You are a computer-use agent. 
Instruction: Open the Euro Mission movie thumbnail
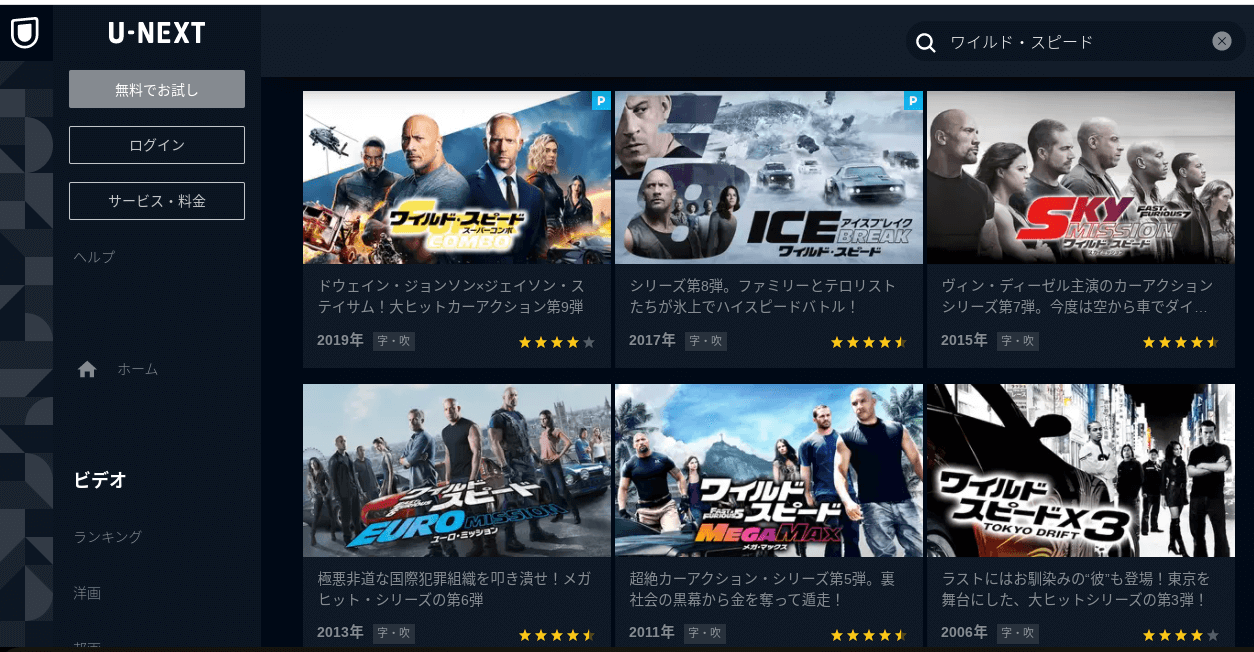point(457,471)
